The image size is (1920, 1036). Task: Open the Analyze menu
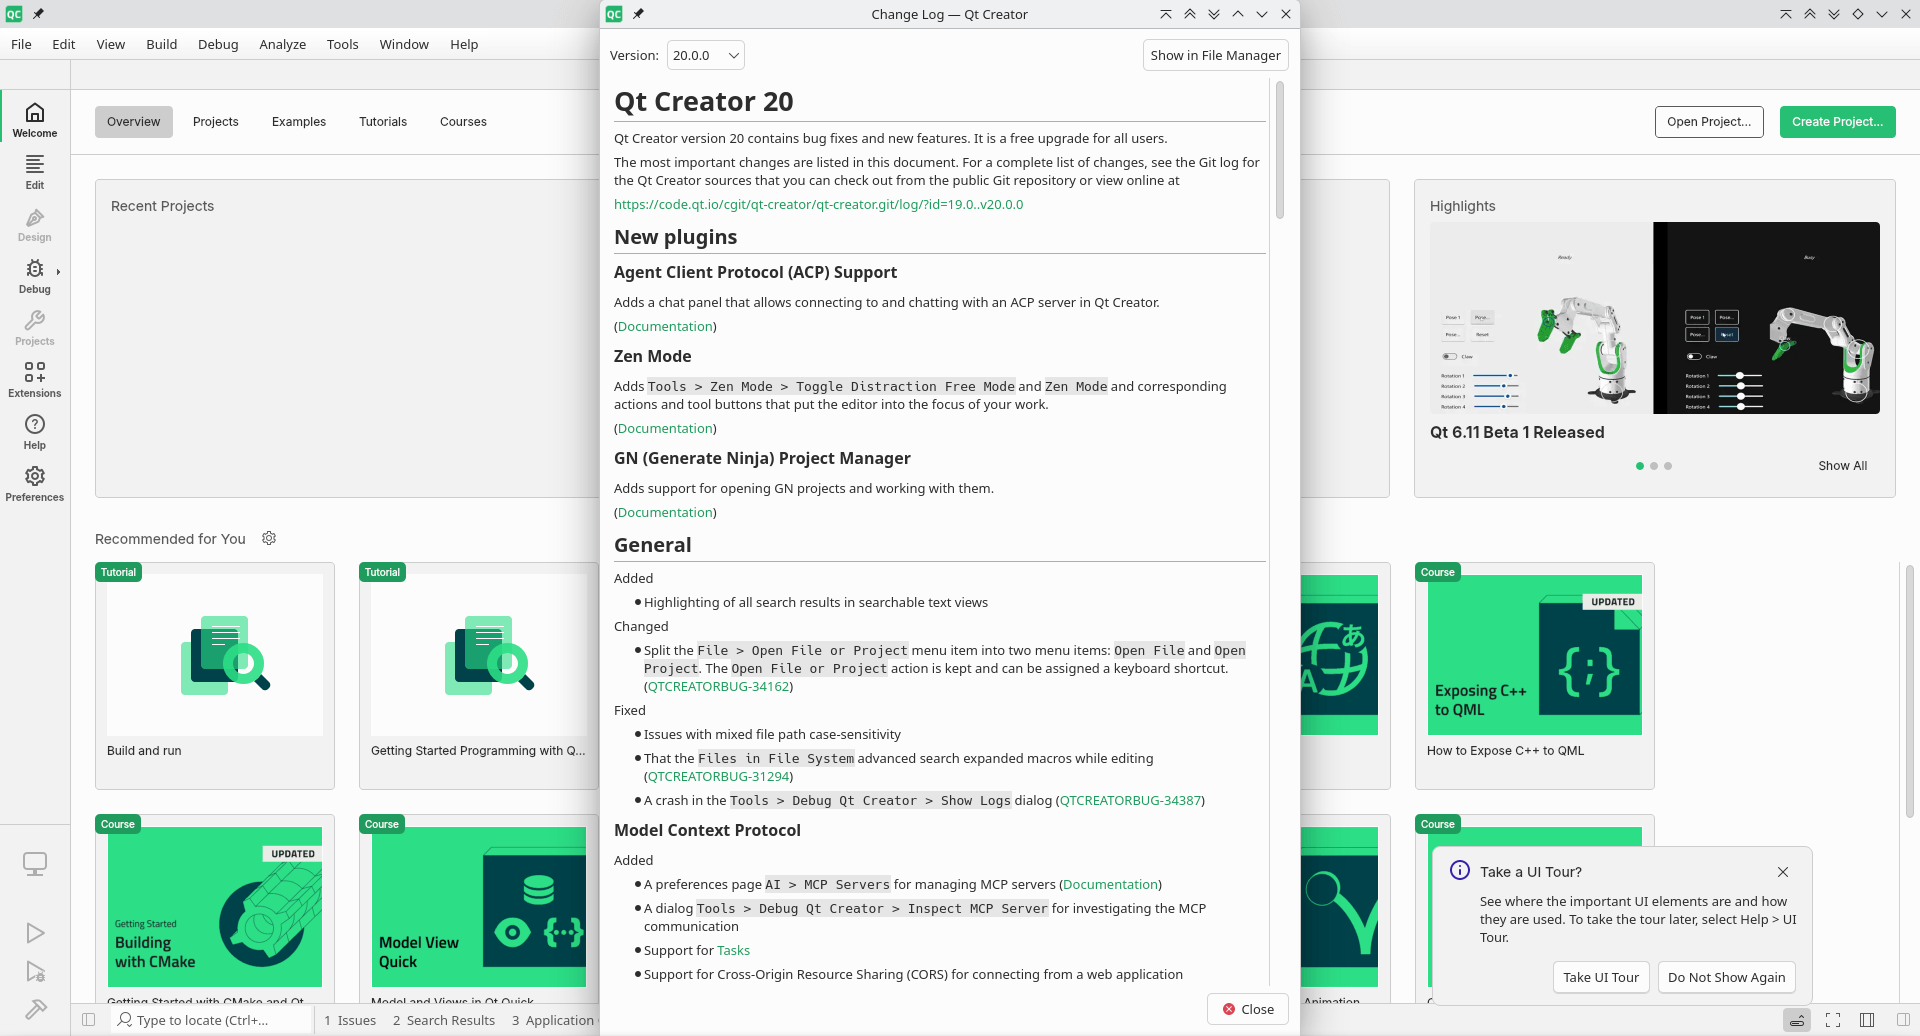coord(283,44)
